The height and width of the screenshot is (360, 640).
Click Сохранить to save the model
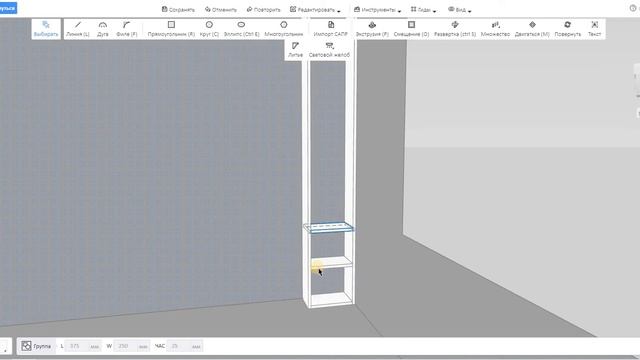[x=178, y=9]
